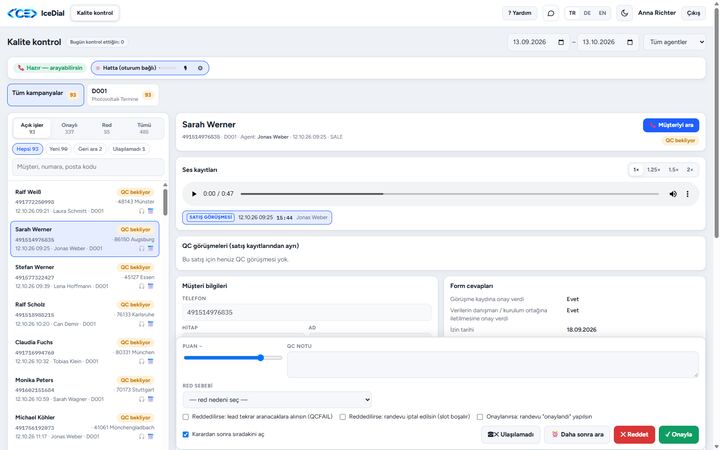Screen dimensions: 720x450
Task: Adjust the Puan score slider
Action: tap(233, 358)
